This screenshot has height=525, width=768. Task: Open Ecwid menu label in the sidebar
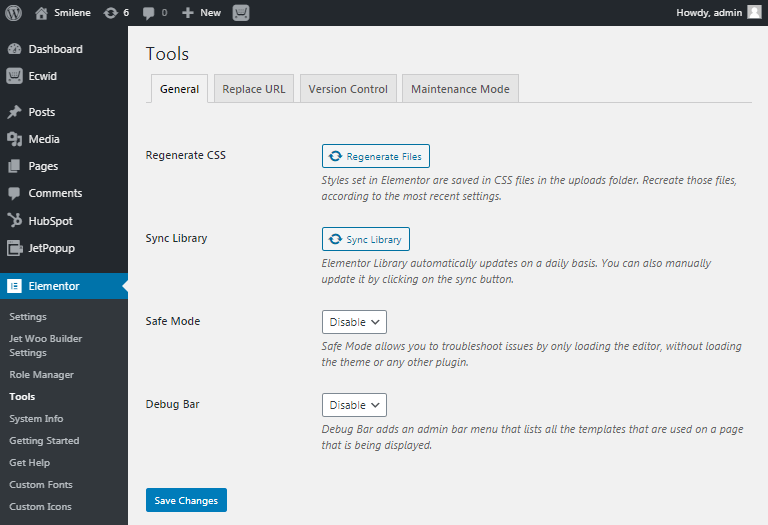point(43,76)
